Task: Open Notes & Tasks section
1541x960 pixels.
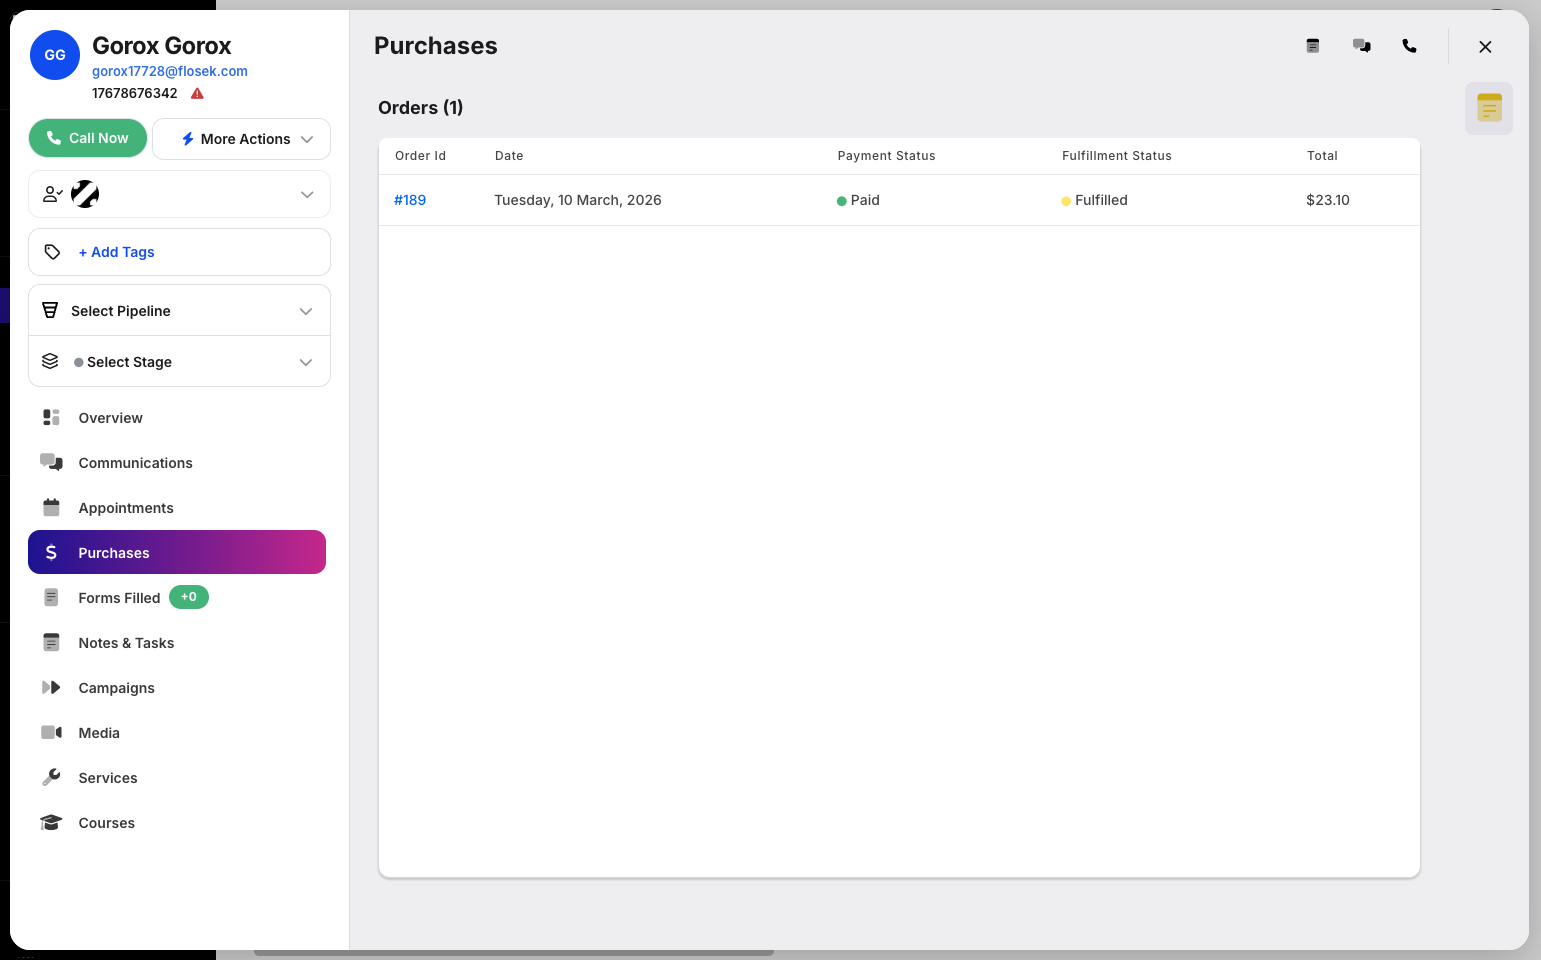Action: click(x=177, y=643)
